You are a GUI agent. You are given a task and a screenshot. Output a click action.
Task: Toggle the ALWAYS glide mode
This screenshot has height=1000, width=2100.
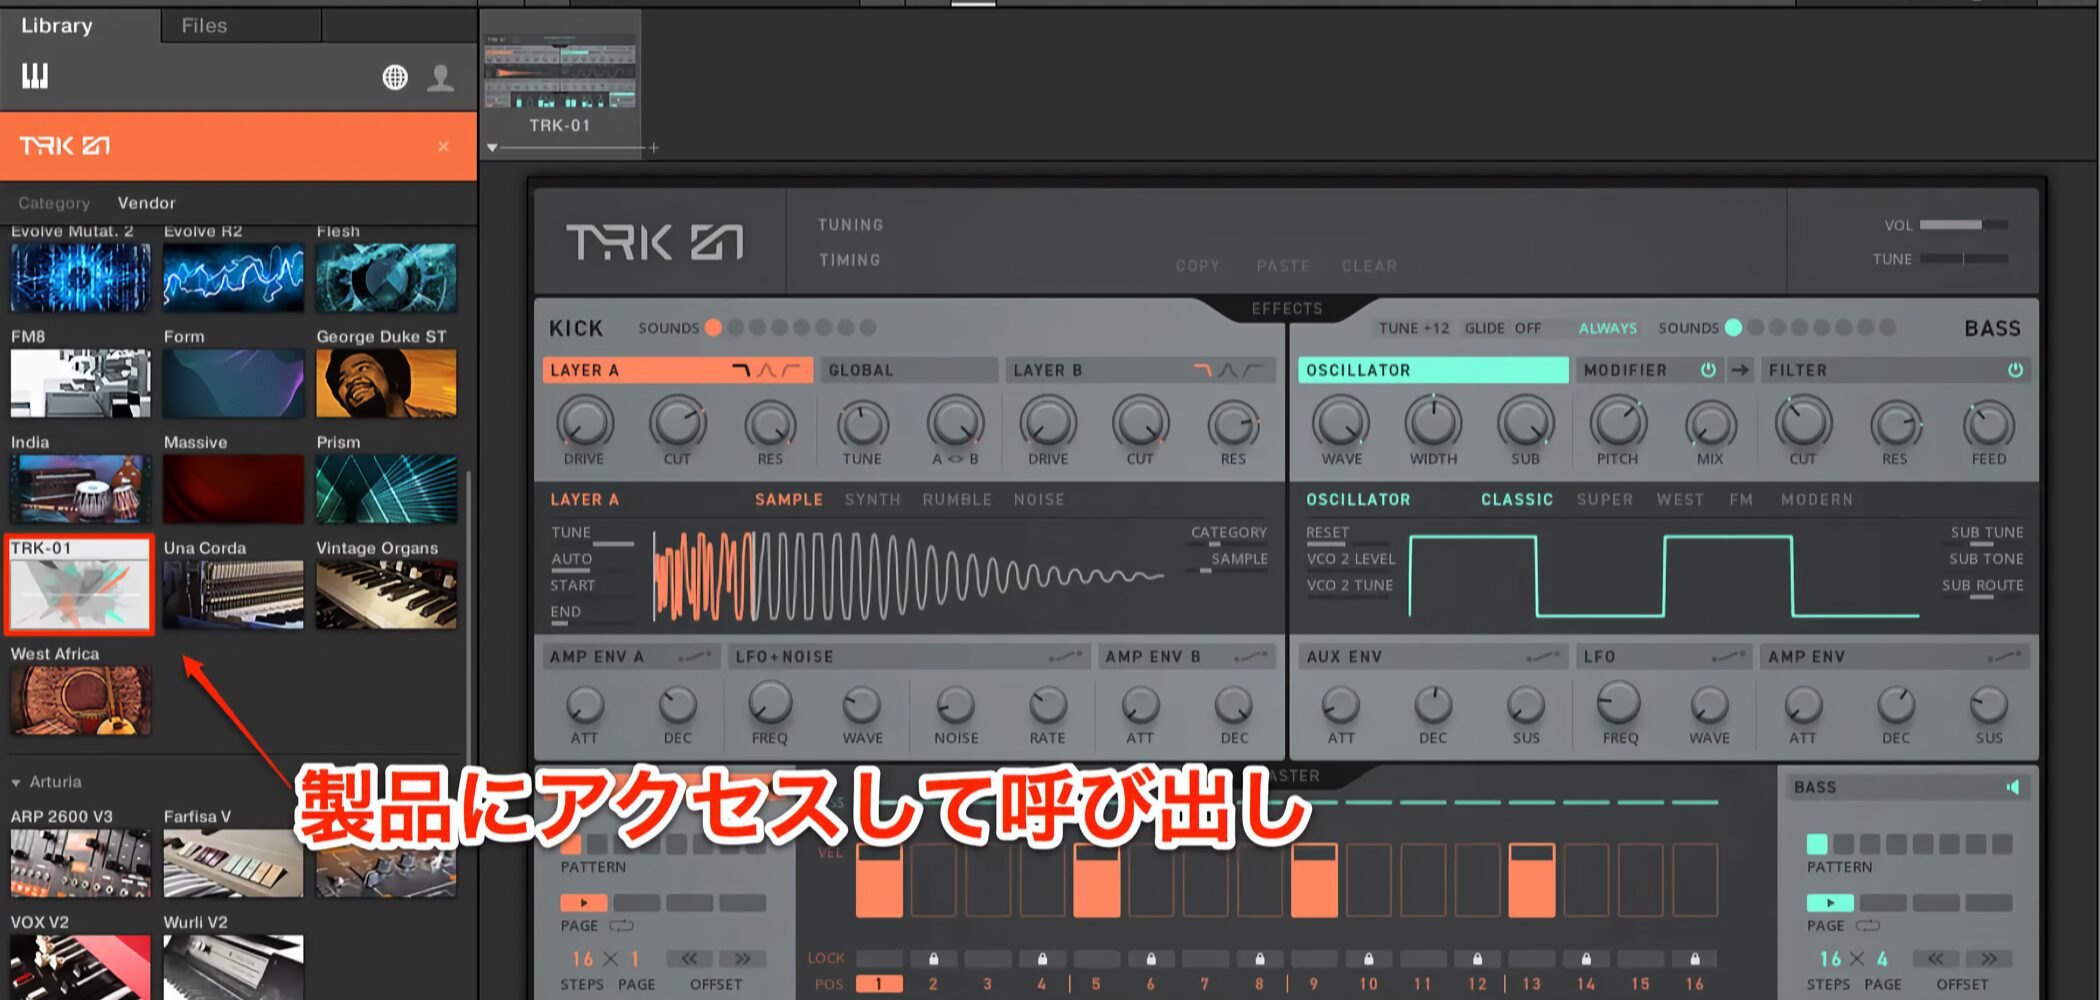[1608, 328]
